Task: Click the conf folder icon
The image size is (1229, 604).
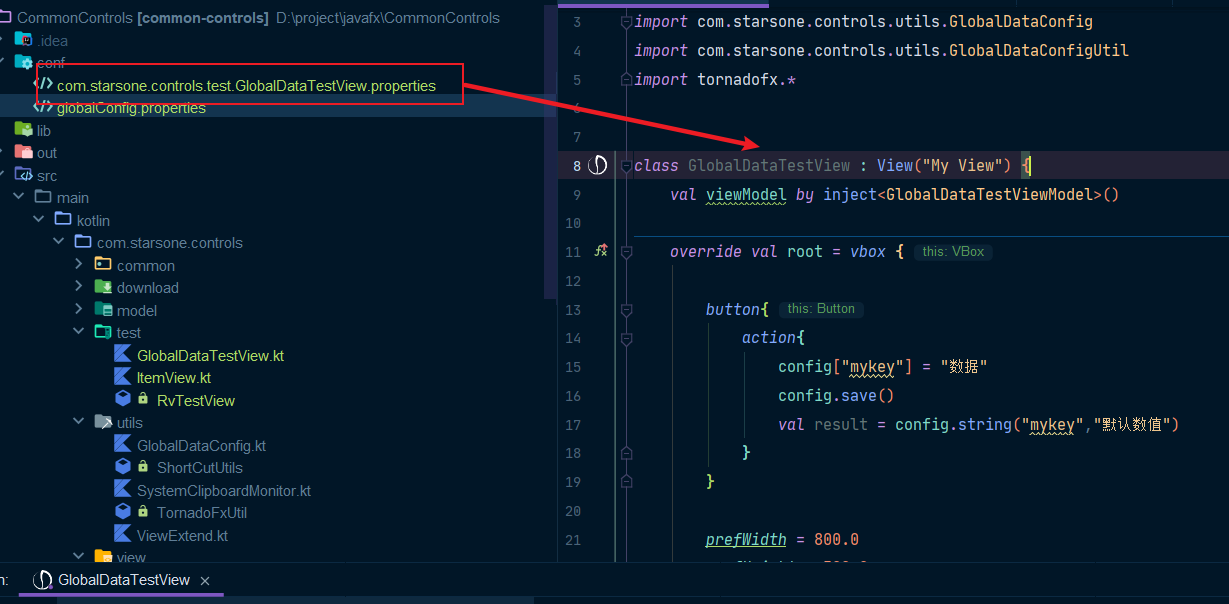Action: [23, 62]
